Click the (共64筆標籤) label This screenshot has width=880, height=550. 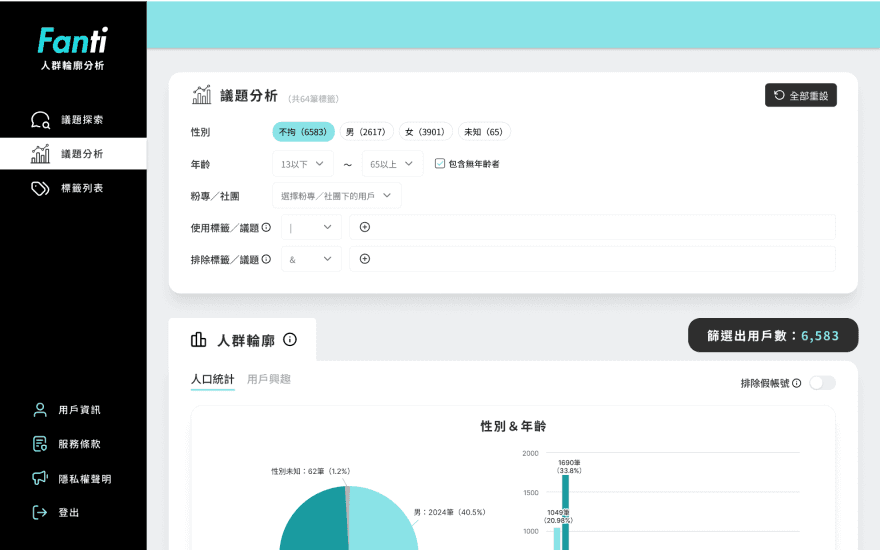[313, 99]
